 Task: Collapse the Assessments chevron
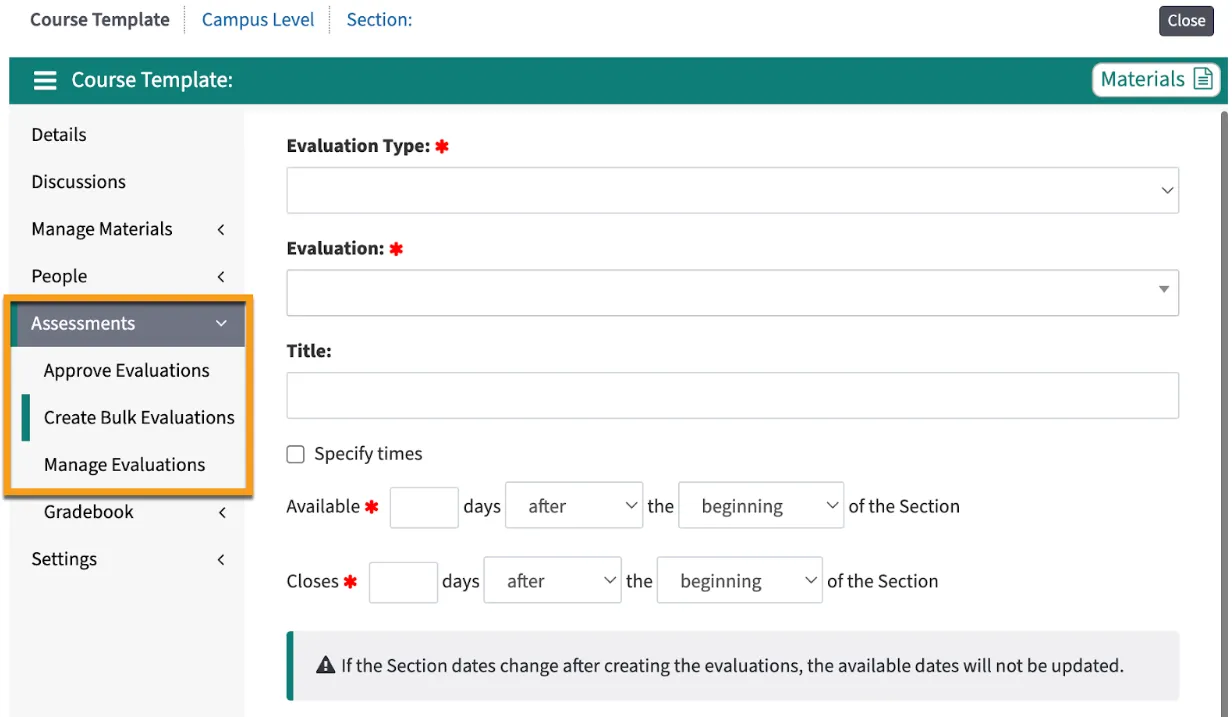[222, 324]
